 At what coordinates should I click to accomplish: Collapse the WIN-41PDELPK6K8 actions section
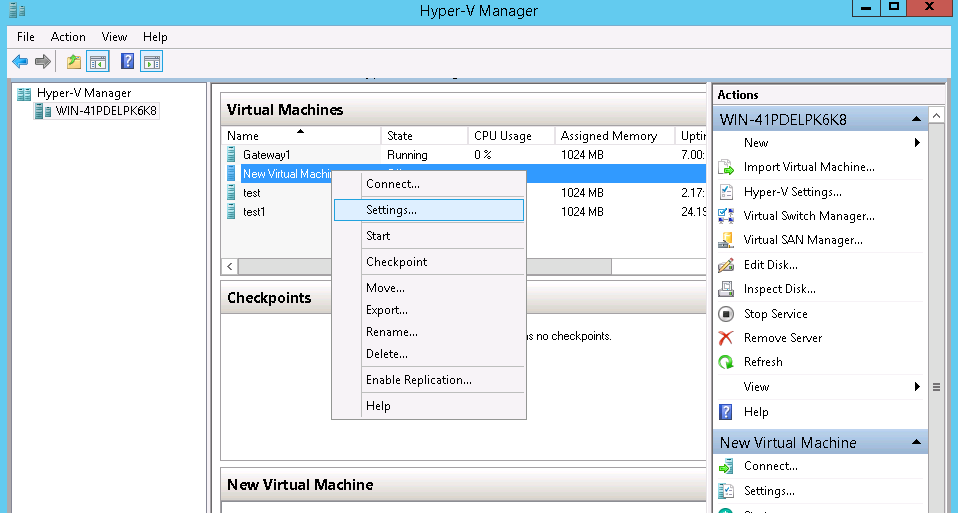click(x=916, y=119)
